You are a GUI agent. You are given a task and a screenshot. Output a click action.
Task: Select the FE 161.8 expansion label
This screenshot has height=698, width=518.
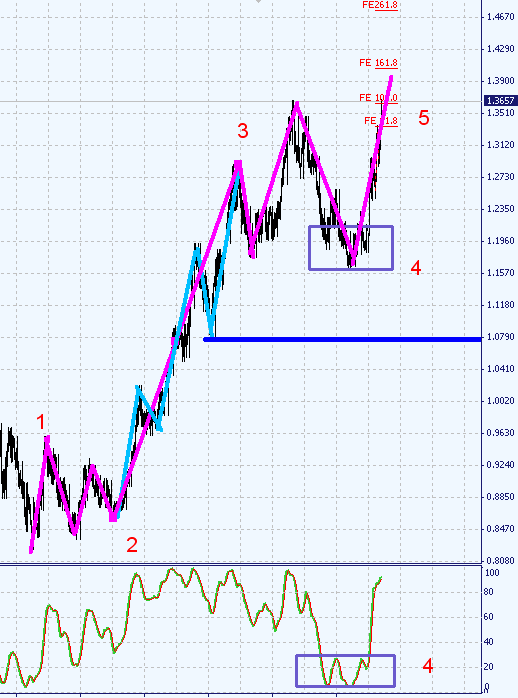click(378, 63)
